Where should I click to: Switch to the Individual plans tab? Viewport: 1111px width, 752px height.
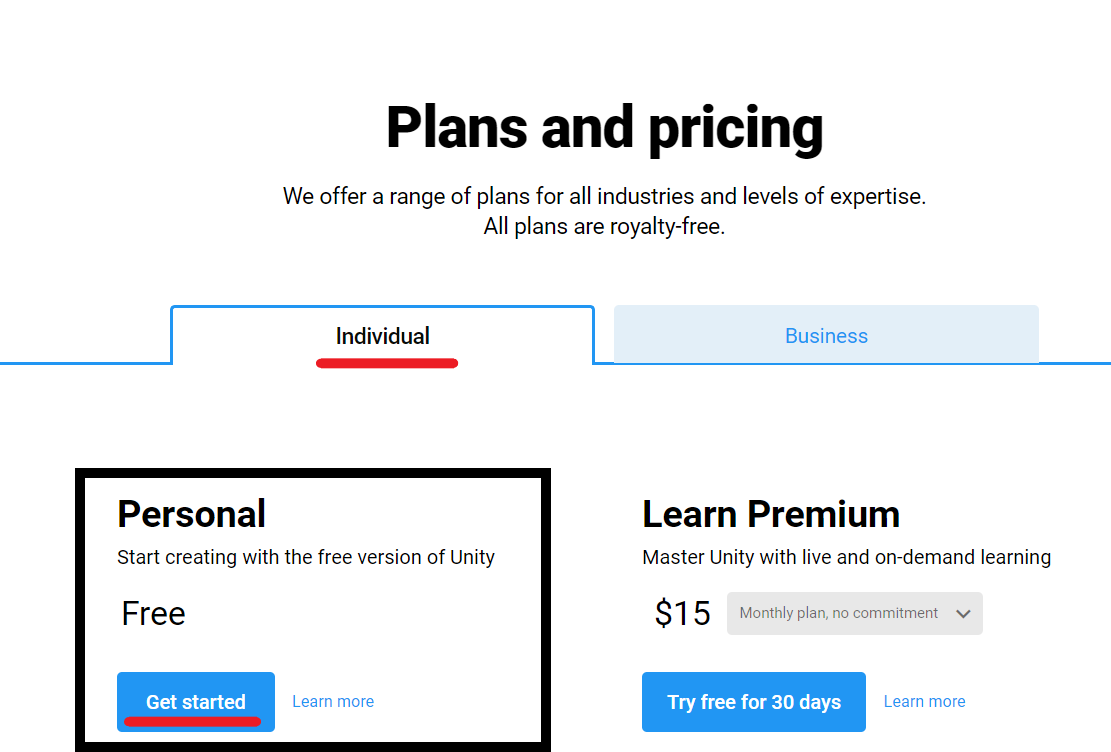point(382,336)
